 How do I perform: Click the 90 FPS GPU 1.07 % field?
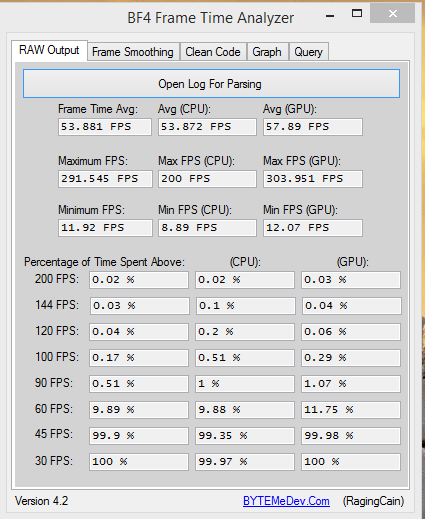coord(351,384)
